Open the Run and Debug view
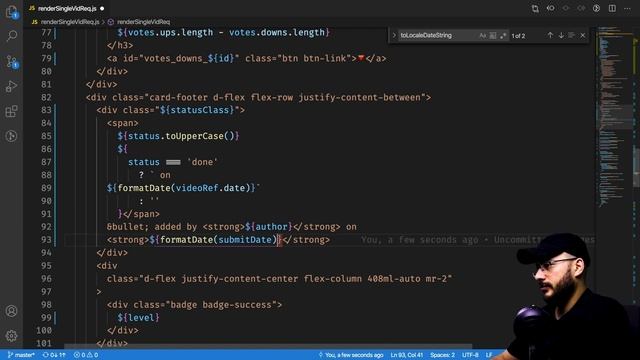The height and width of the screenshot is (360, 640). [11, 86]
